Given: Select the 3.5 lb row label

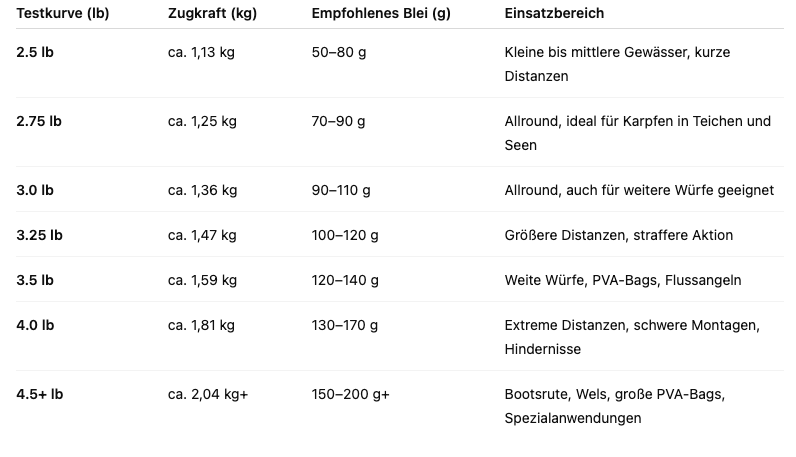Looking at the screenshot, I should (35, 280).
